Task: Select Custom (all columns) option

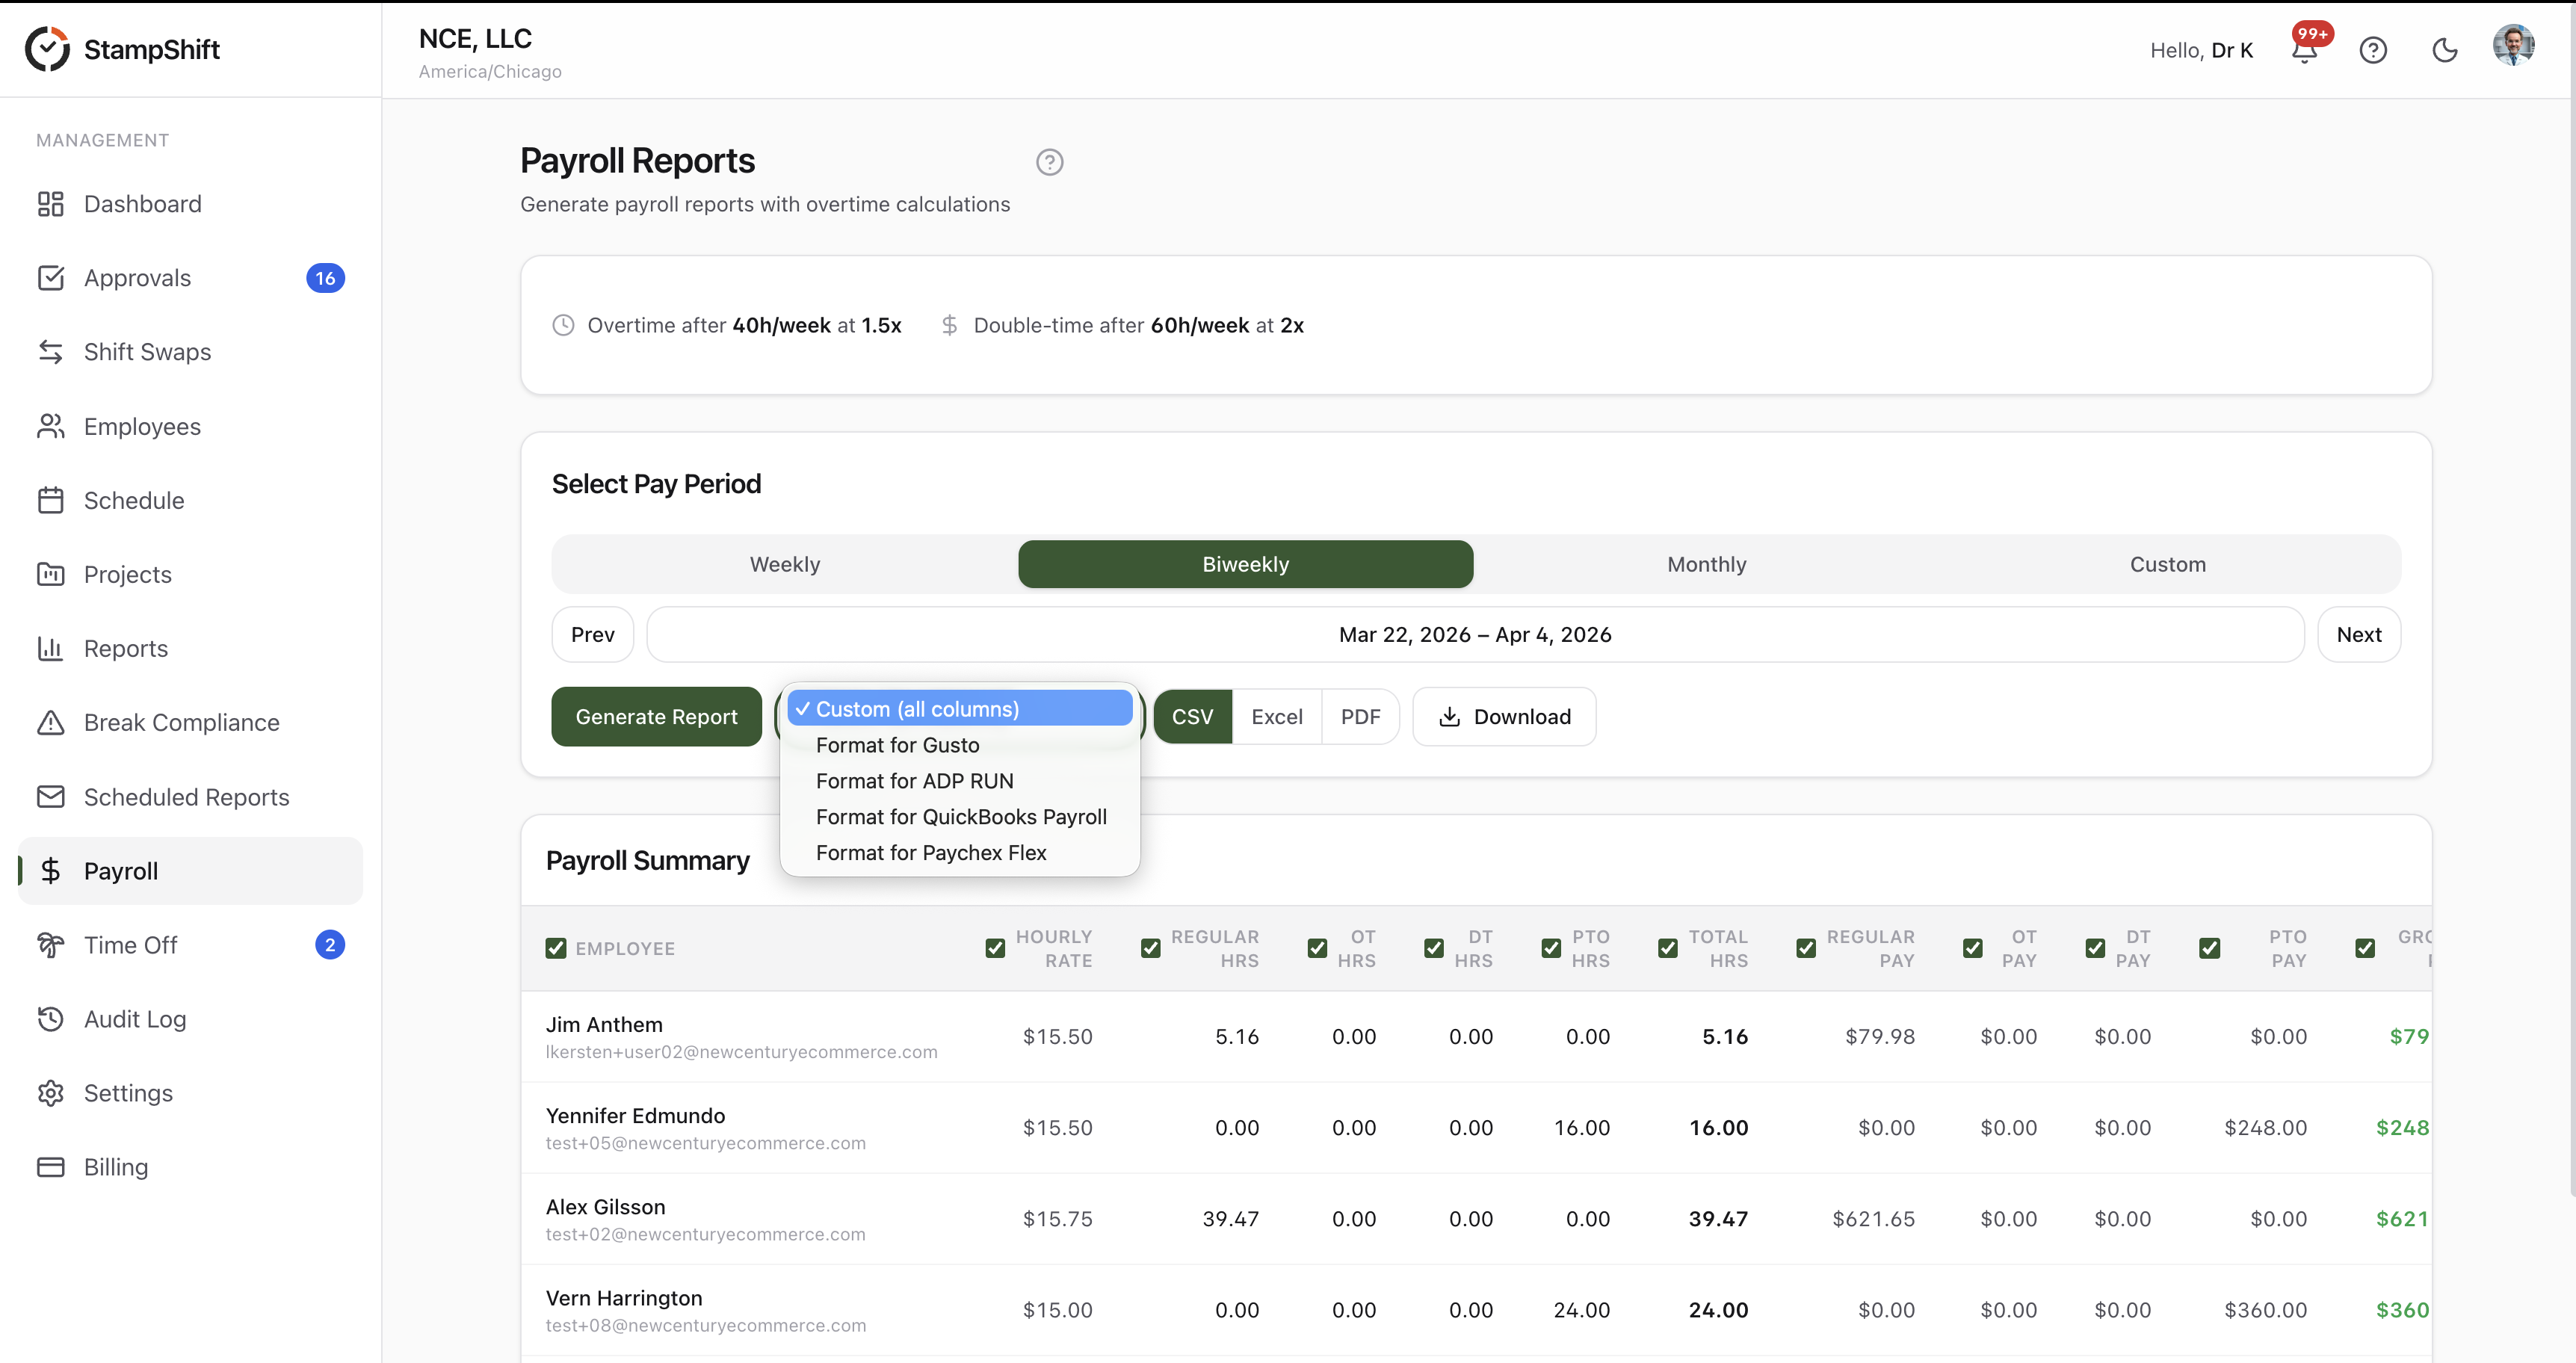Action: pos(960,709)
